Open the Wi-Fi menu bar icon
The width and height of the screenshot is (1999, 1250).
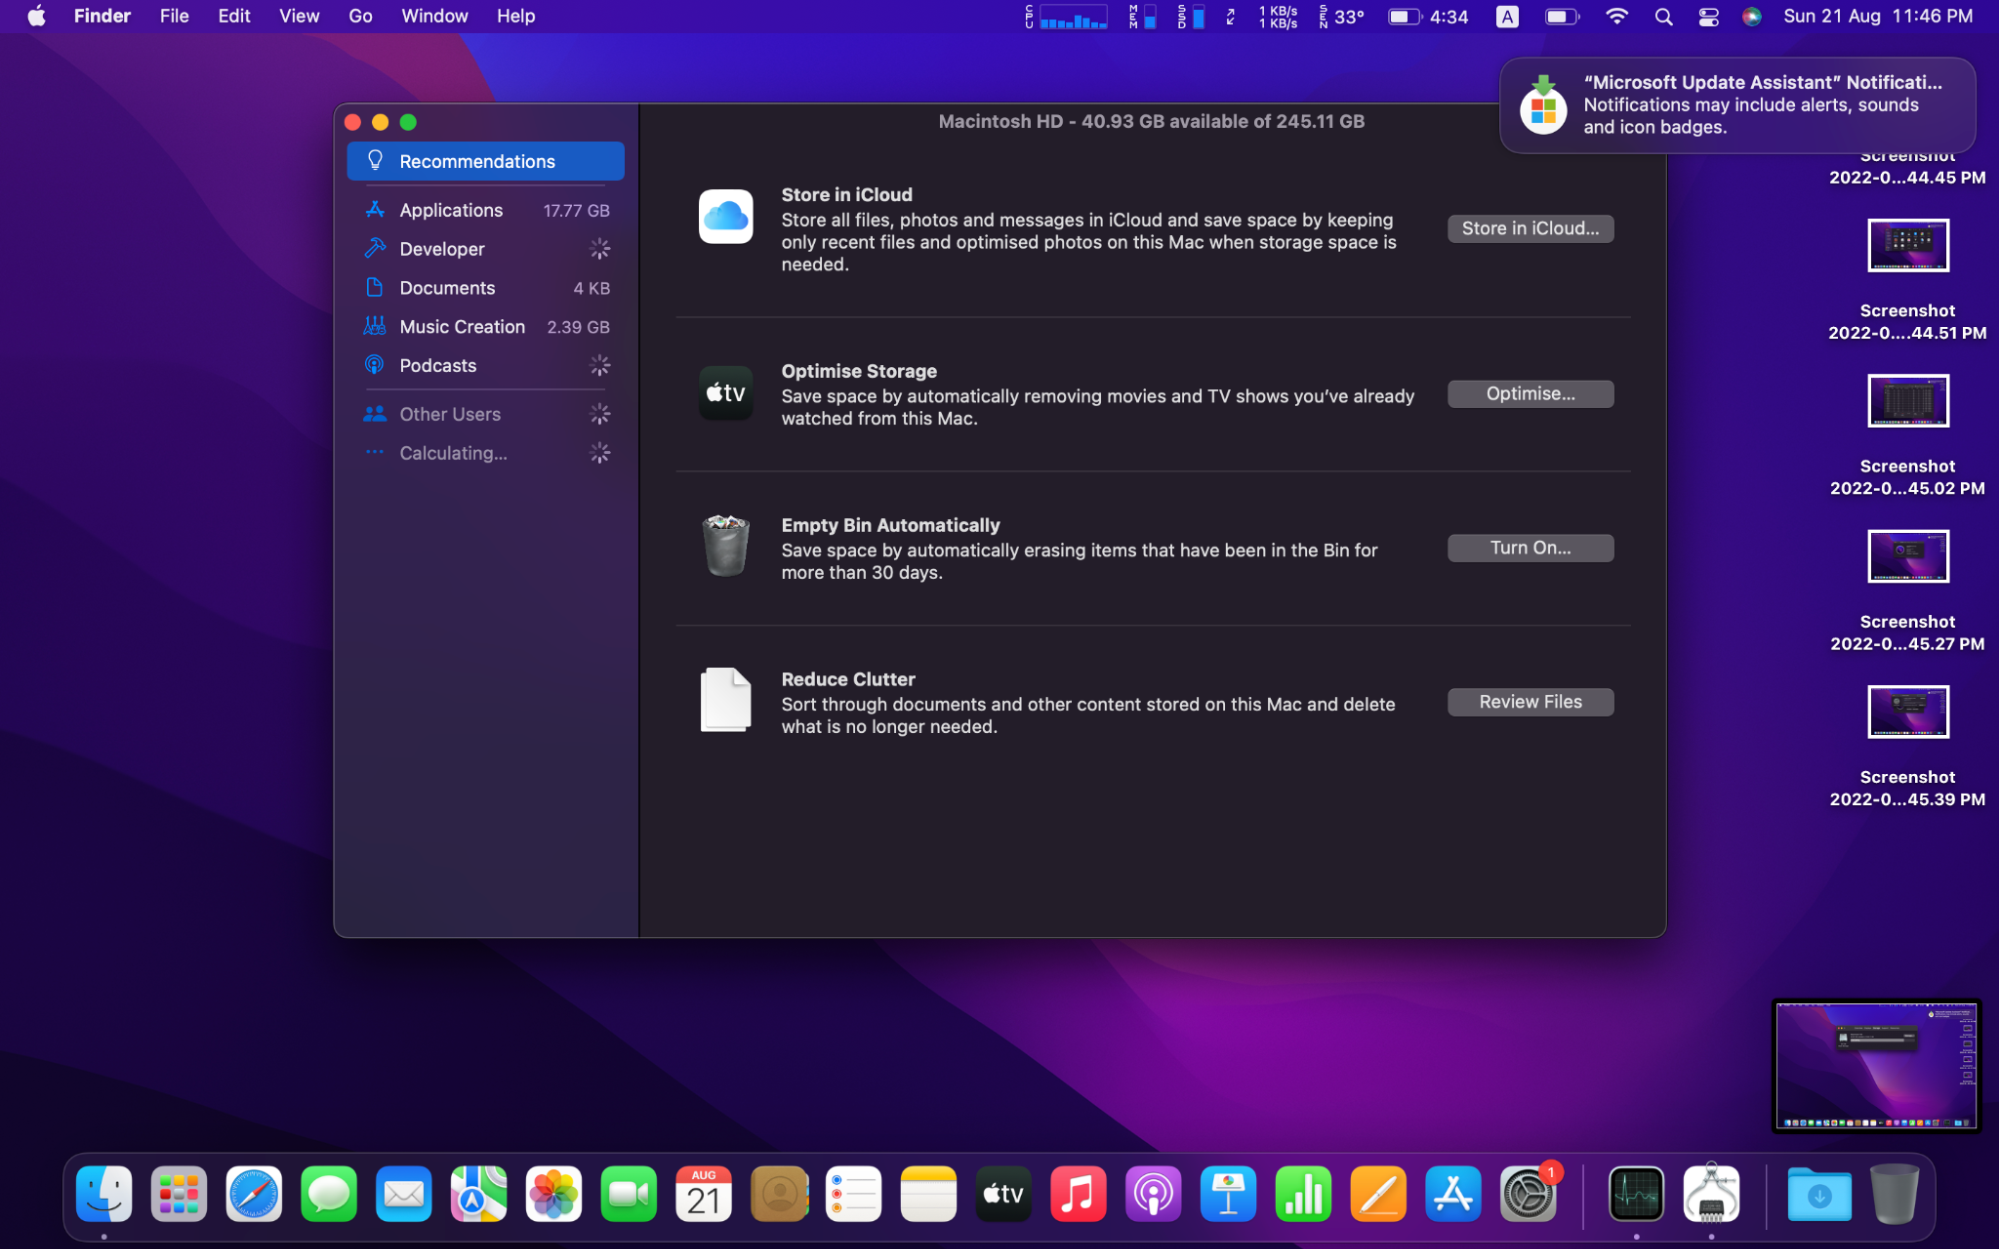(1616, 16)
